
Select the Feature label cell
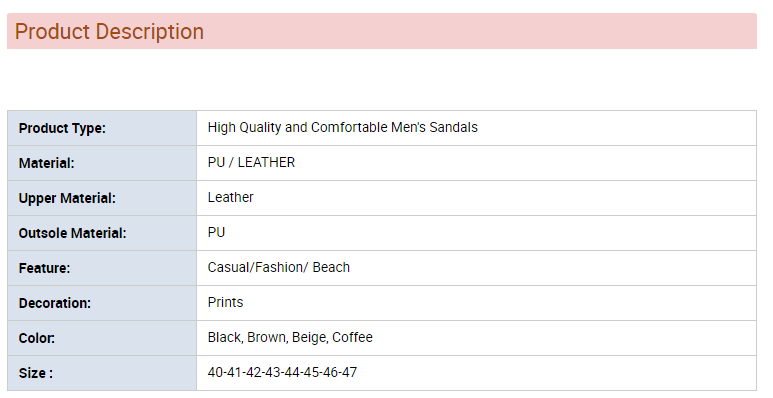click(x=102, y=268)
